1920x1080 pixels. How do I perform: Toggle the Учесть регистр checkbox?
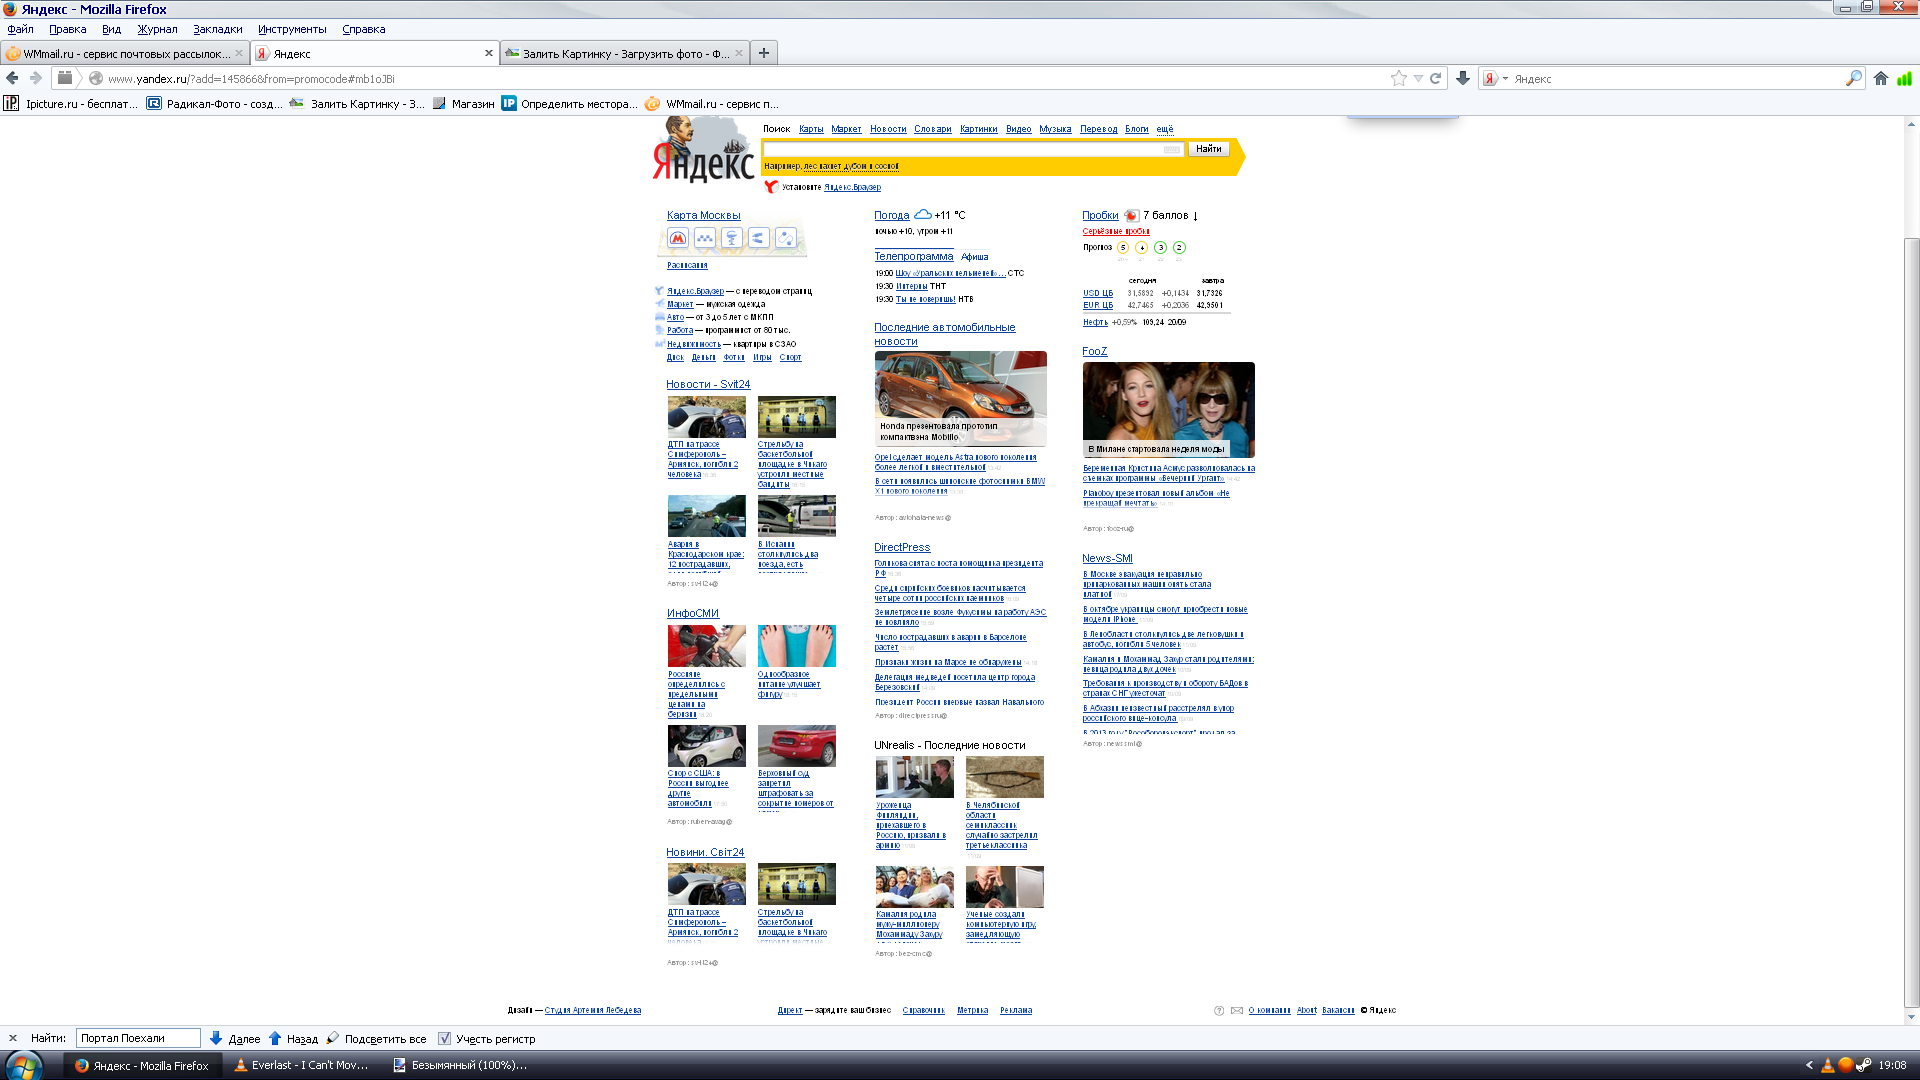(x=445, y=1038)
